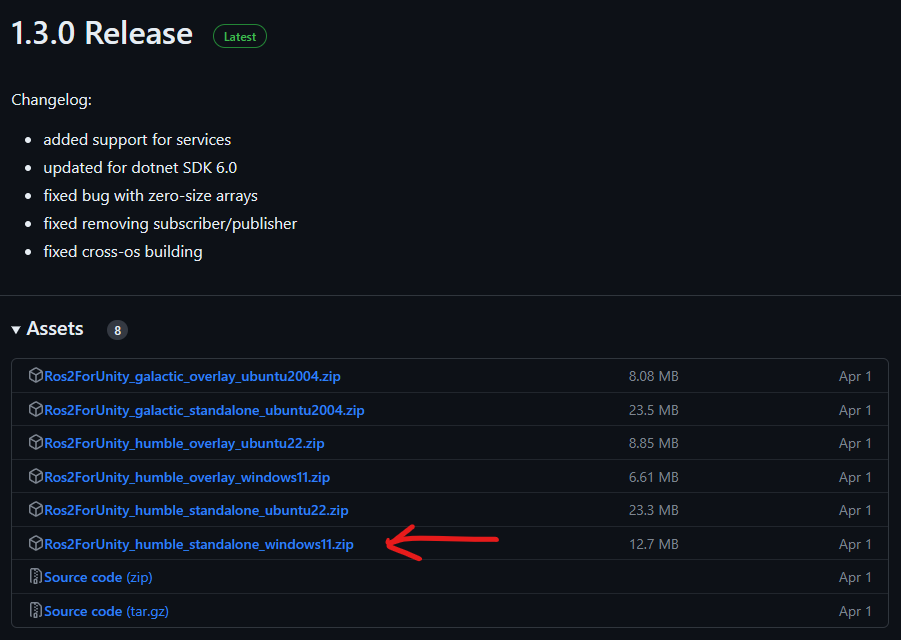Click package icon beside galactic_standalone_ubuntu2004.zip
Viewport: 901px width, 640px height.
pyautogui.click(x=36, y=410)
